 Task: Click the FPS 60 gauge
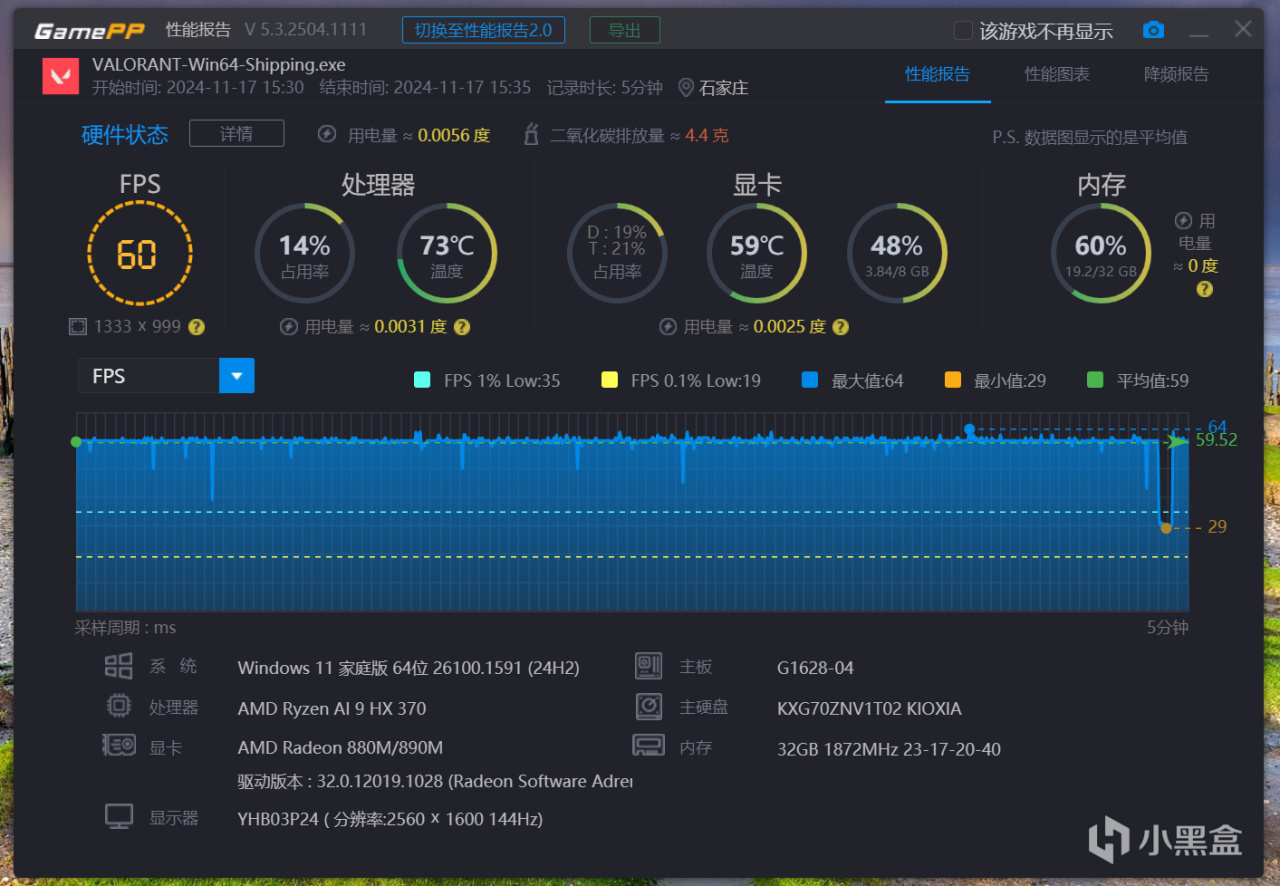pyautogui.click(x=139, y=253)
